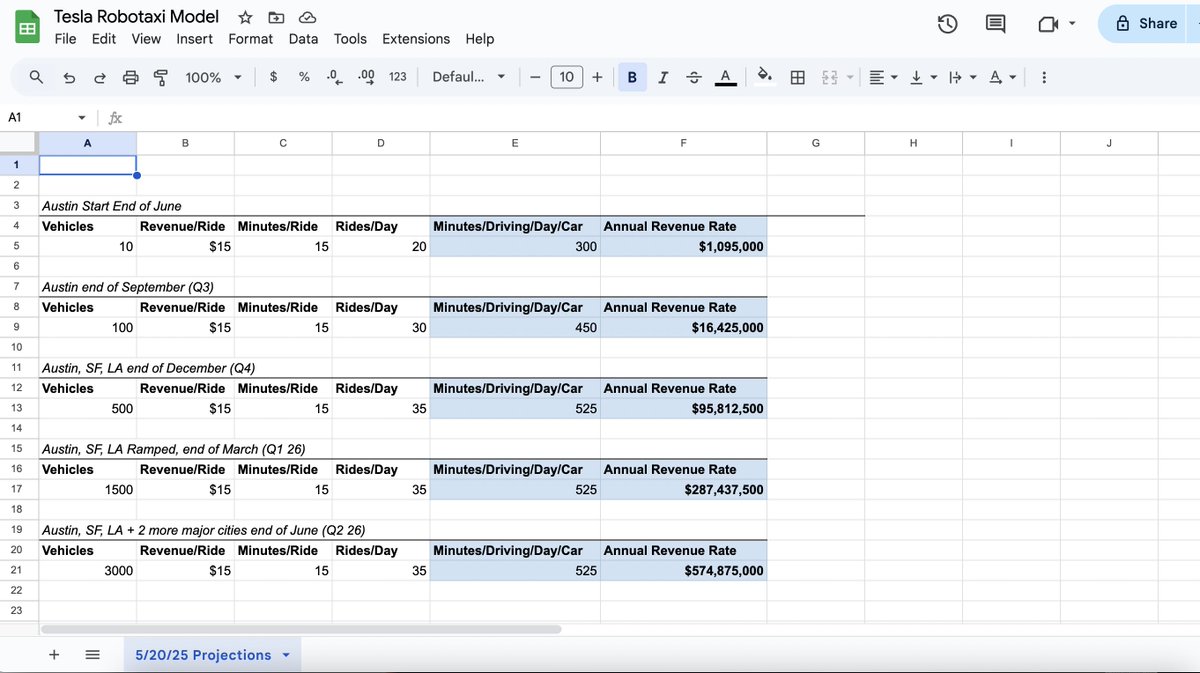Image resolution: width=1200 pixels, height=673 pixels.
Task: Open the Data menu
Action: [303, 39]
